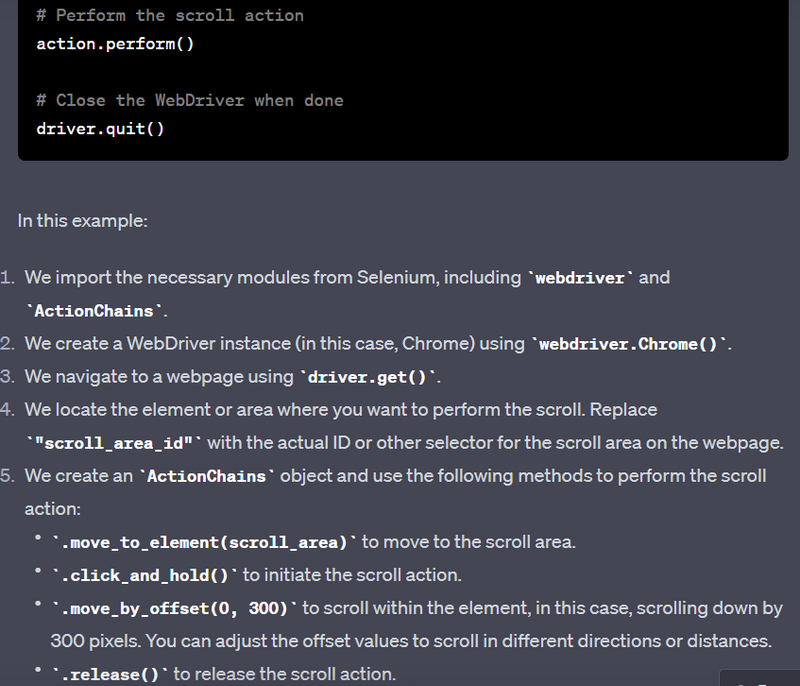Screen dimensions: 800x686
Task: Click the inline code `webdriver.Chrome()`
Action: coord(629,344)
